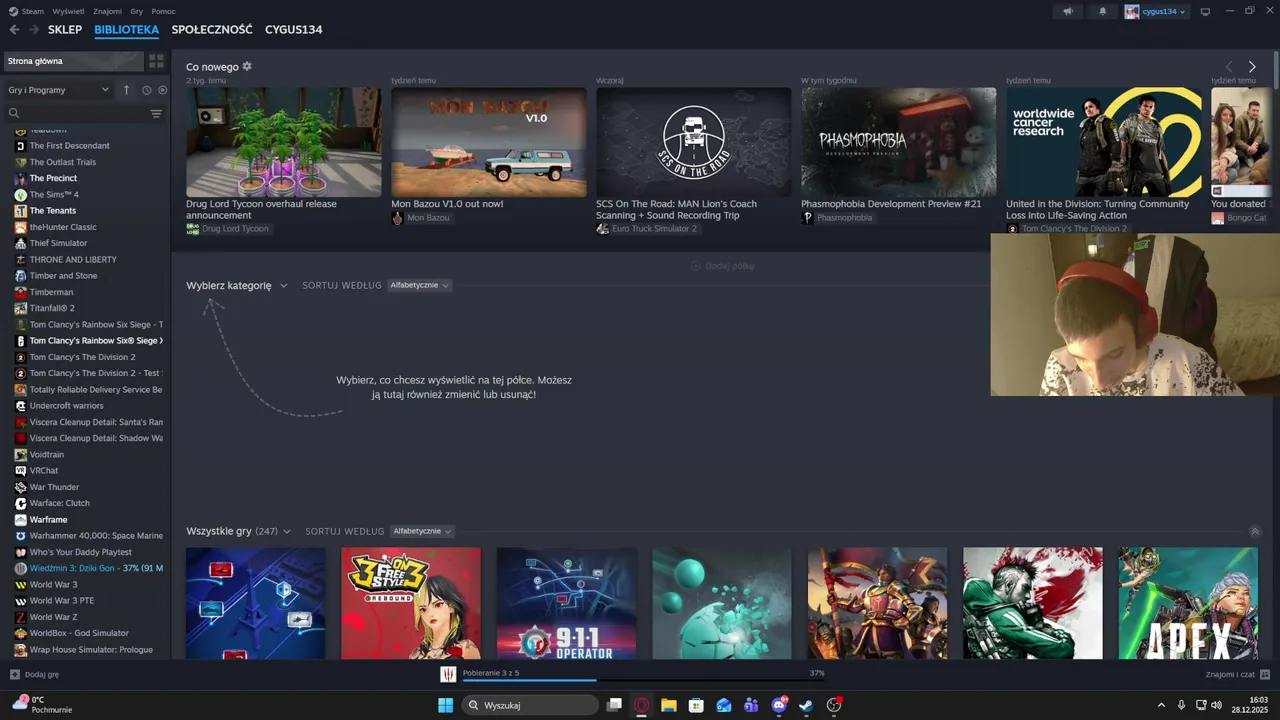The image size is (1280, 720).
Task: Open Task View on the taskbar
Action: (615, 705)
